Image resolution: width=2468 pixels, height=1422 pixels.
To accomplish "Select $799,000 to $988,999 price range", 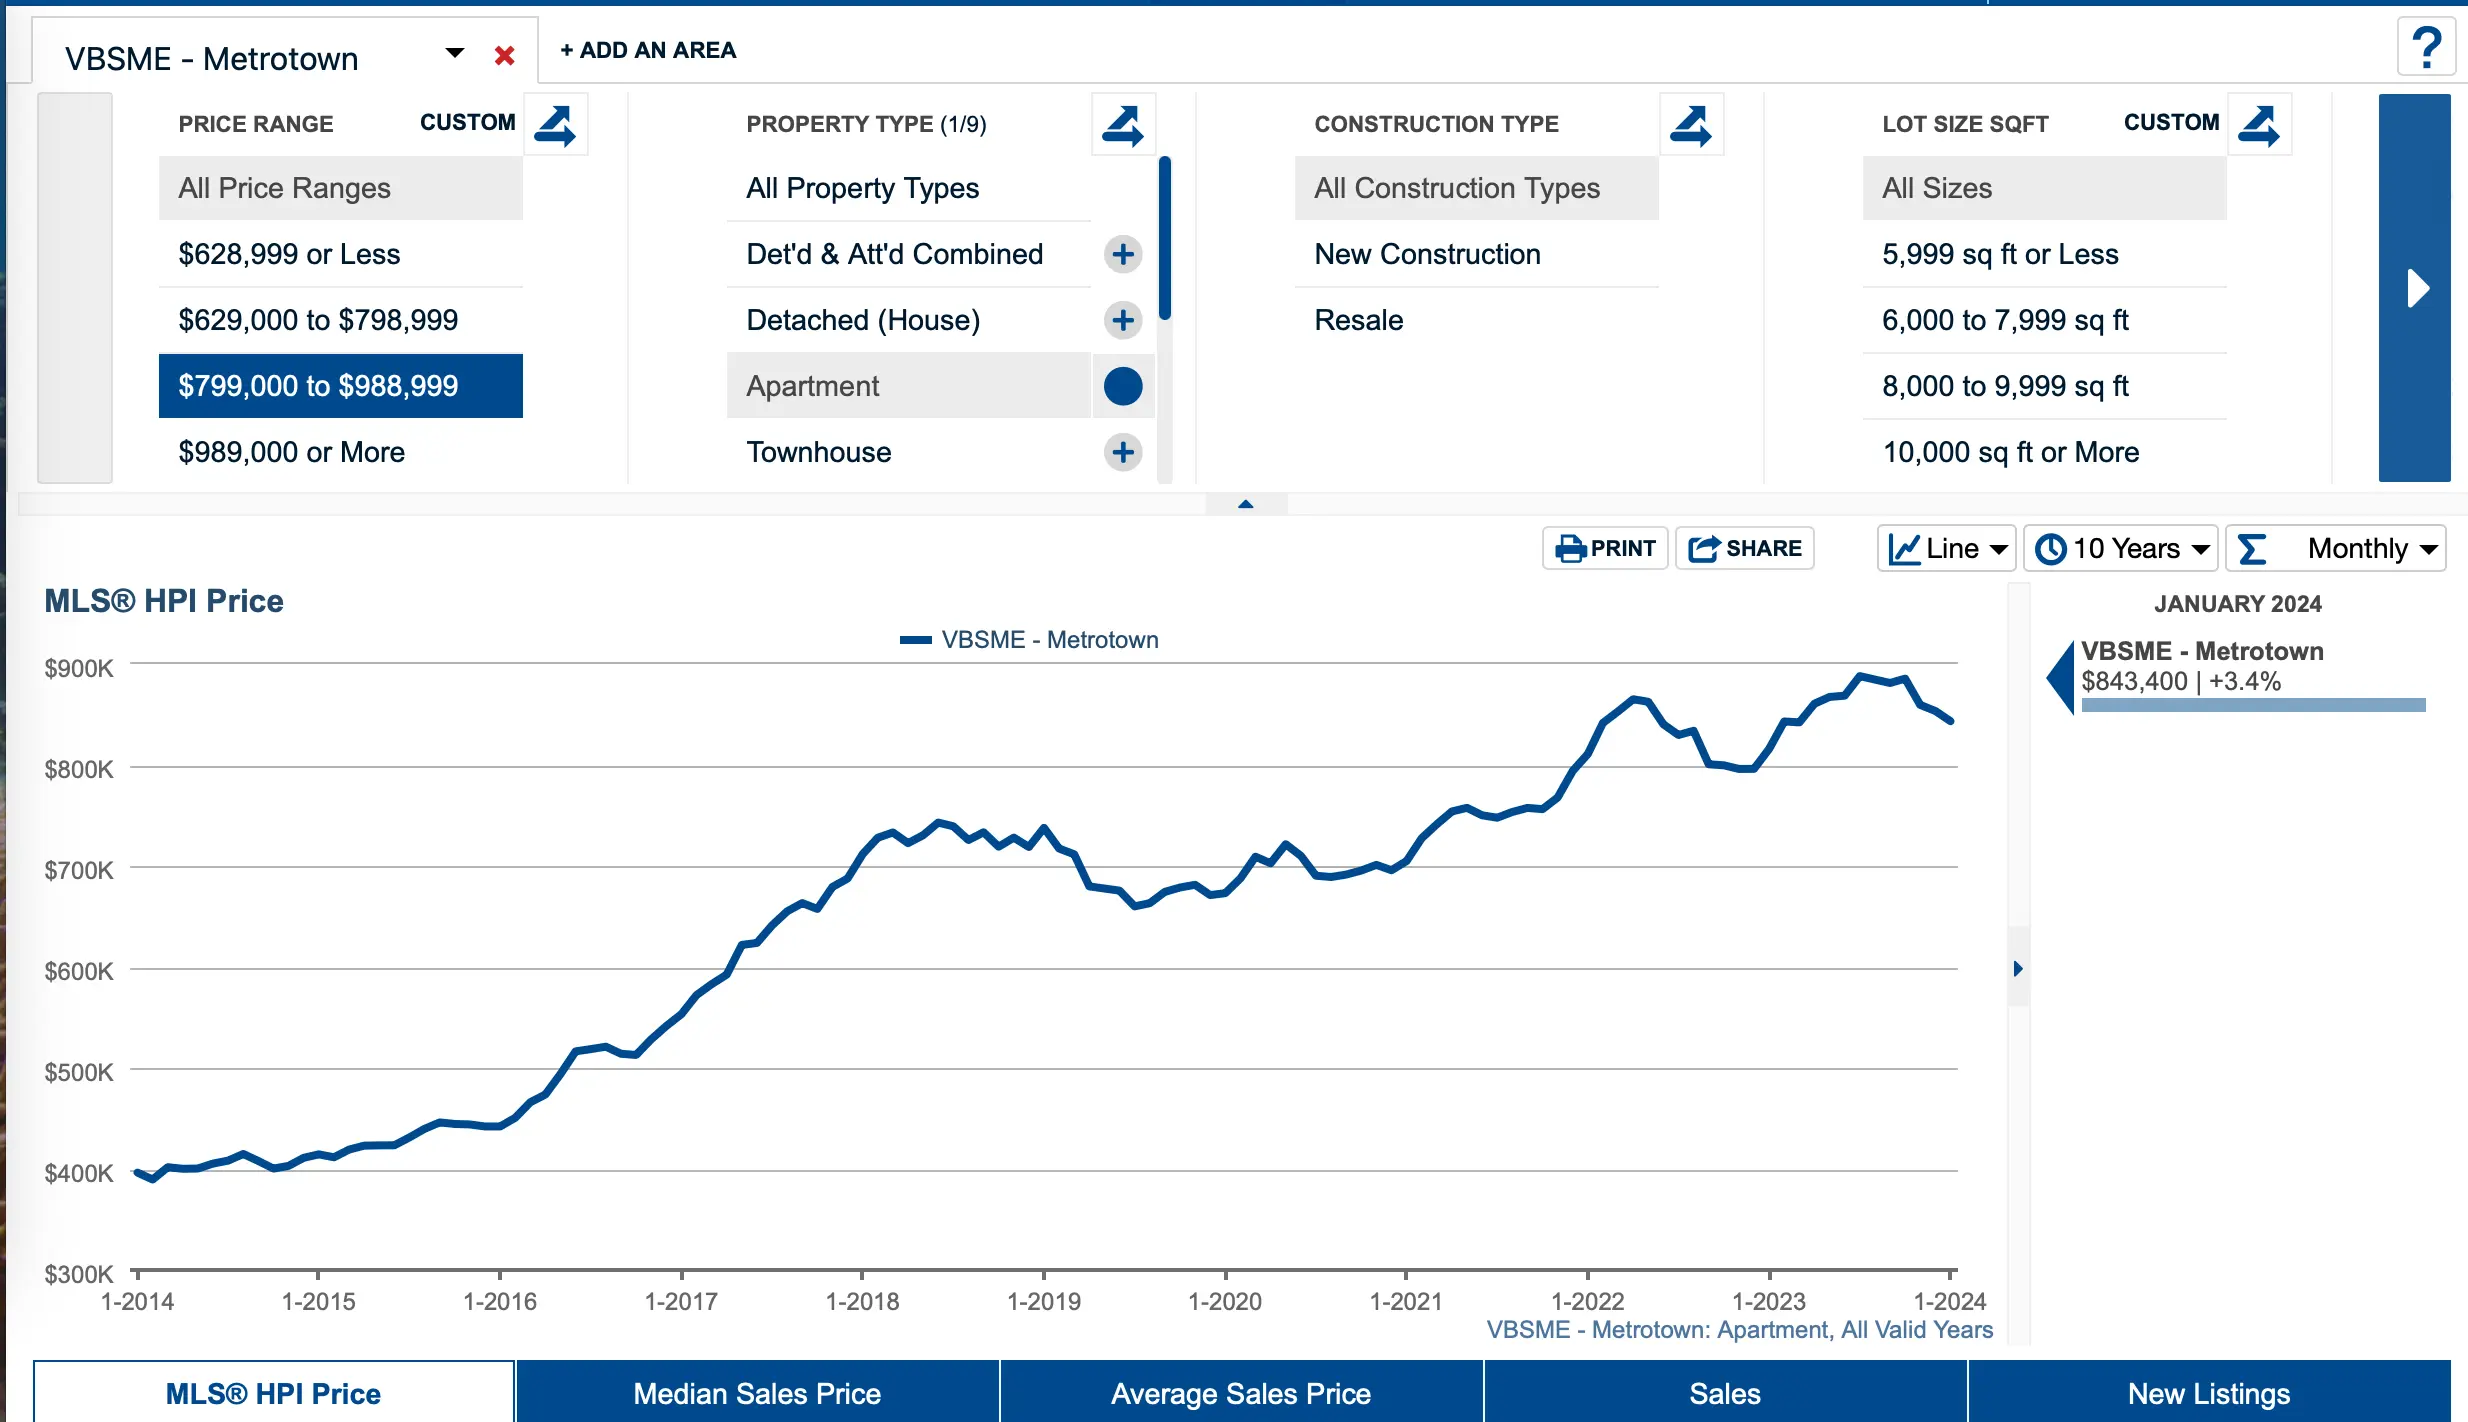I will [x=341, y=386].
